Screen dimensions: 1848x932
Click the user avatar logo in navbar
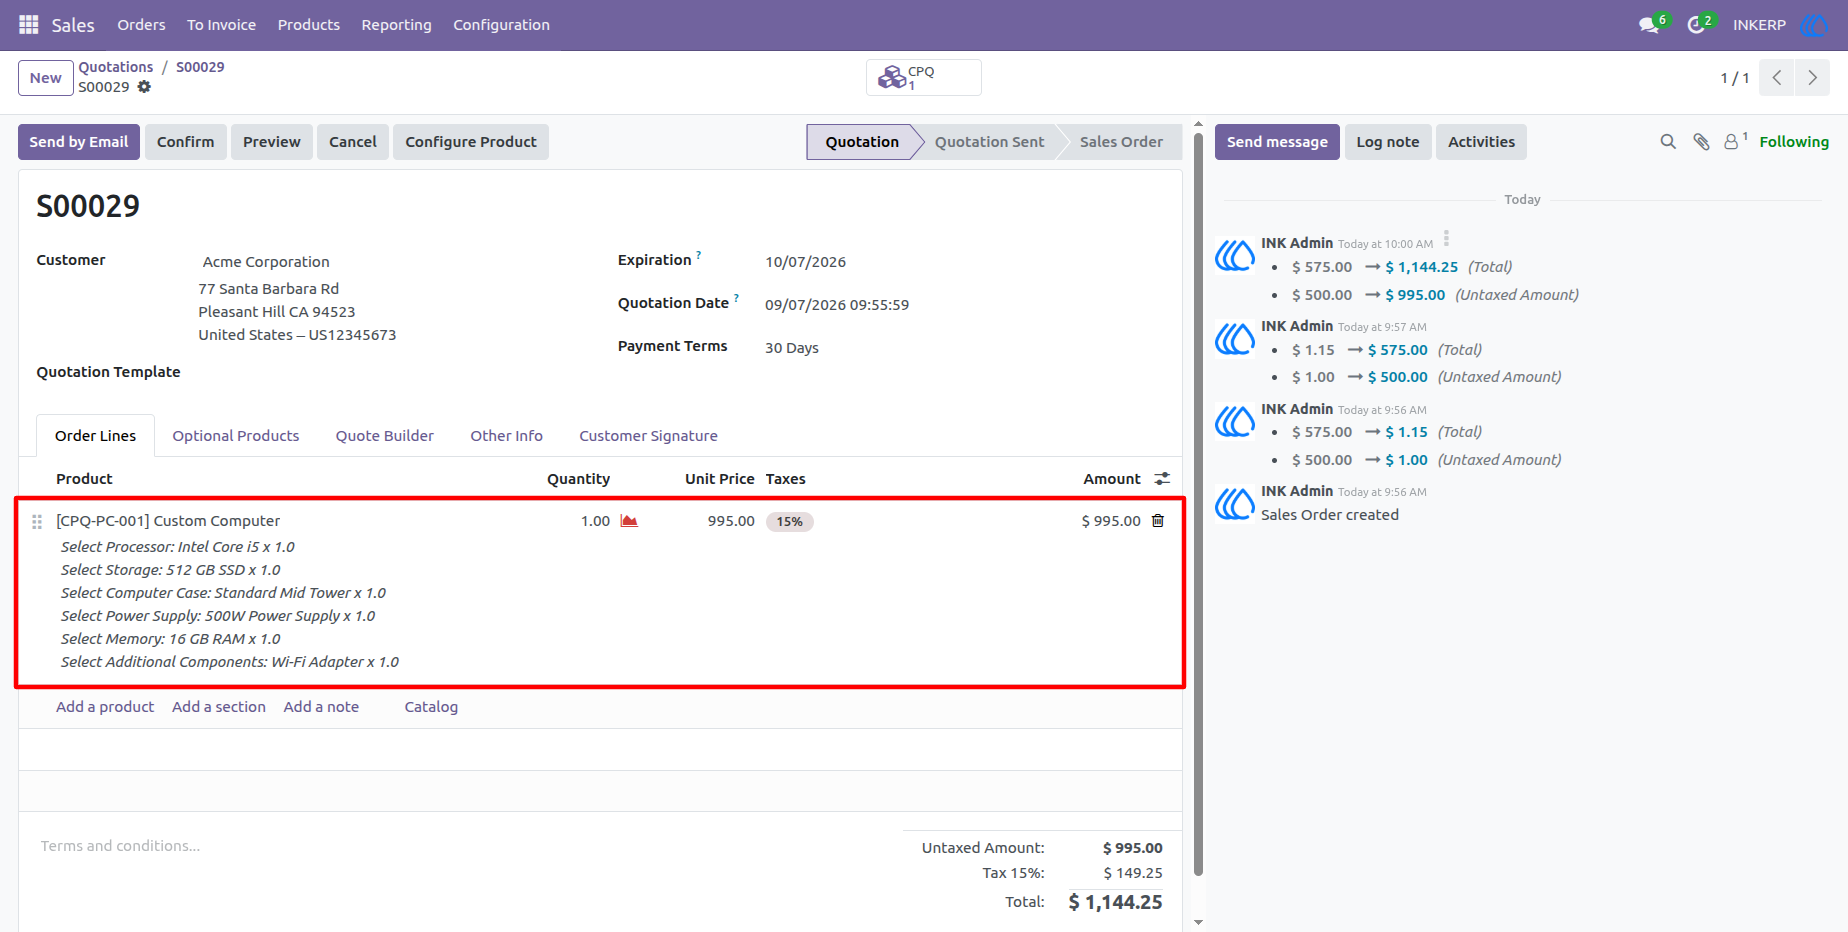pos(1814,25)
